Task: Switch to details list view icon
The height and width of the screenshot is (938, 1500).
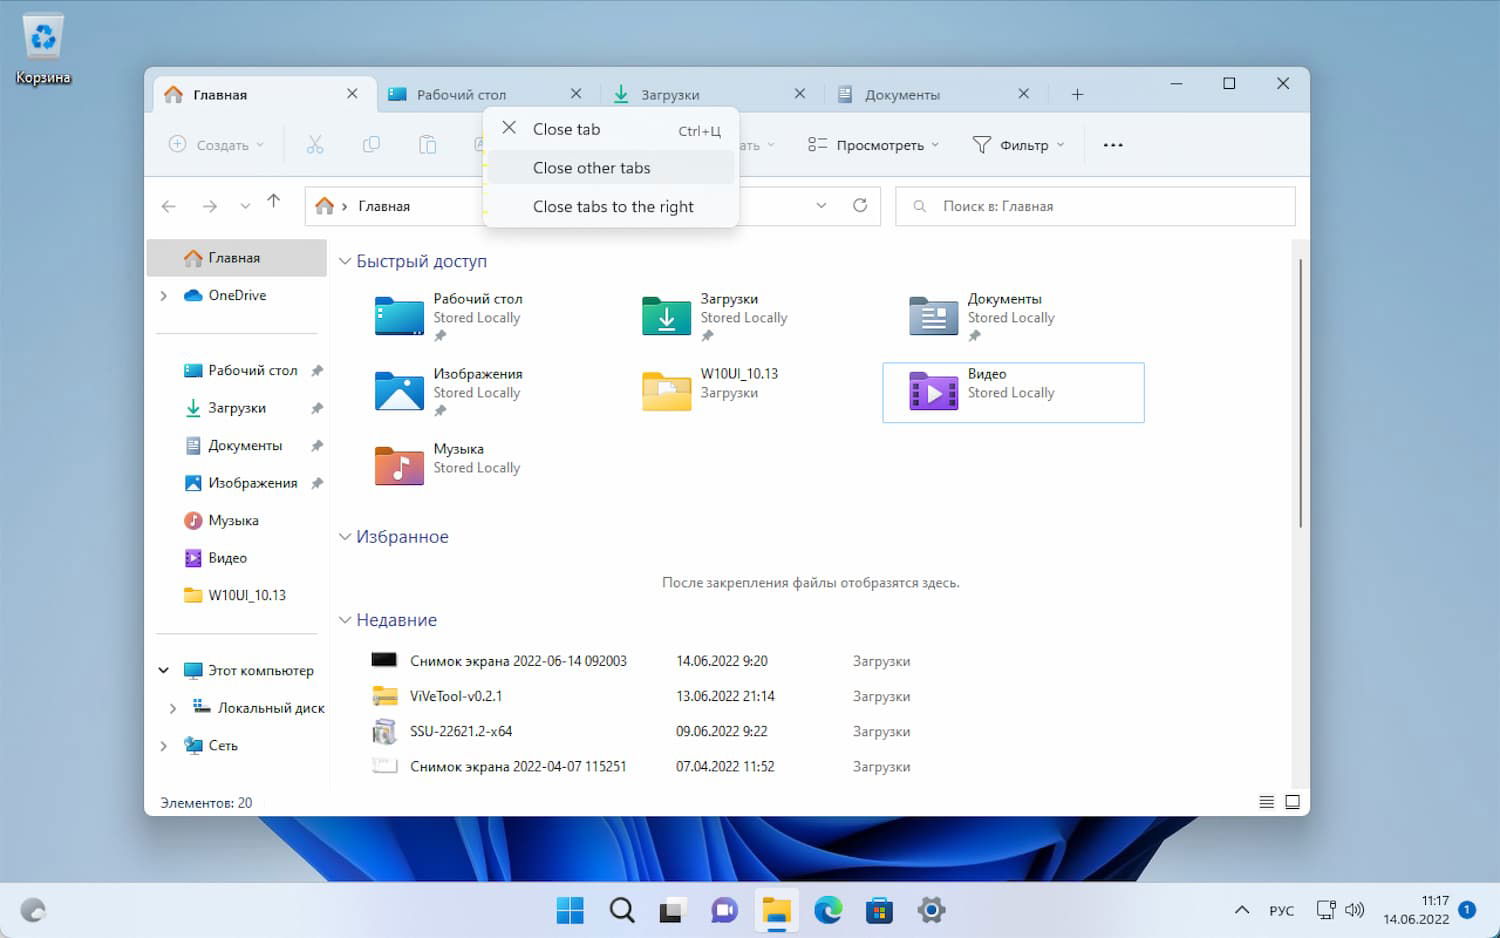Action: click(1266, 802)
